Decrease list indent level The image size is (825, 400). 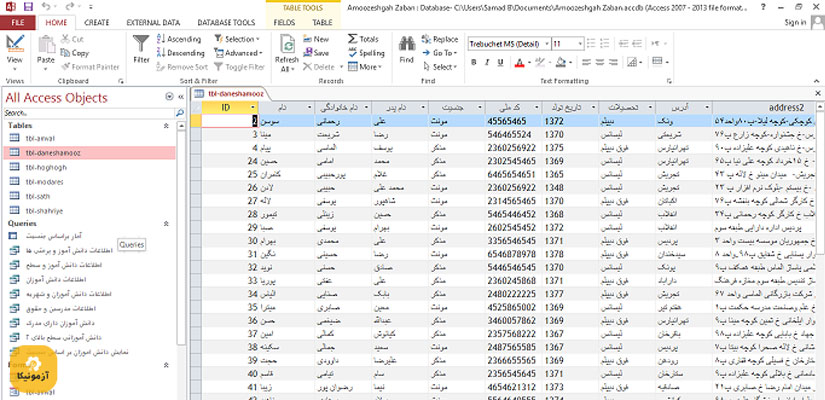[x=623, y=44]
